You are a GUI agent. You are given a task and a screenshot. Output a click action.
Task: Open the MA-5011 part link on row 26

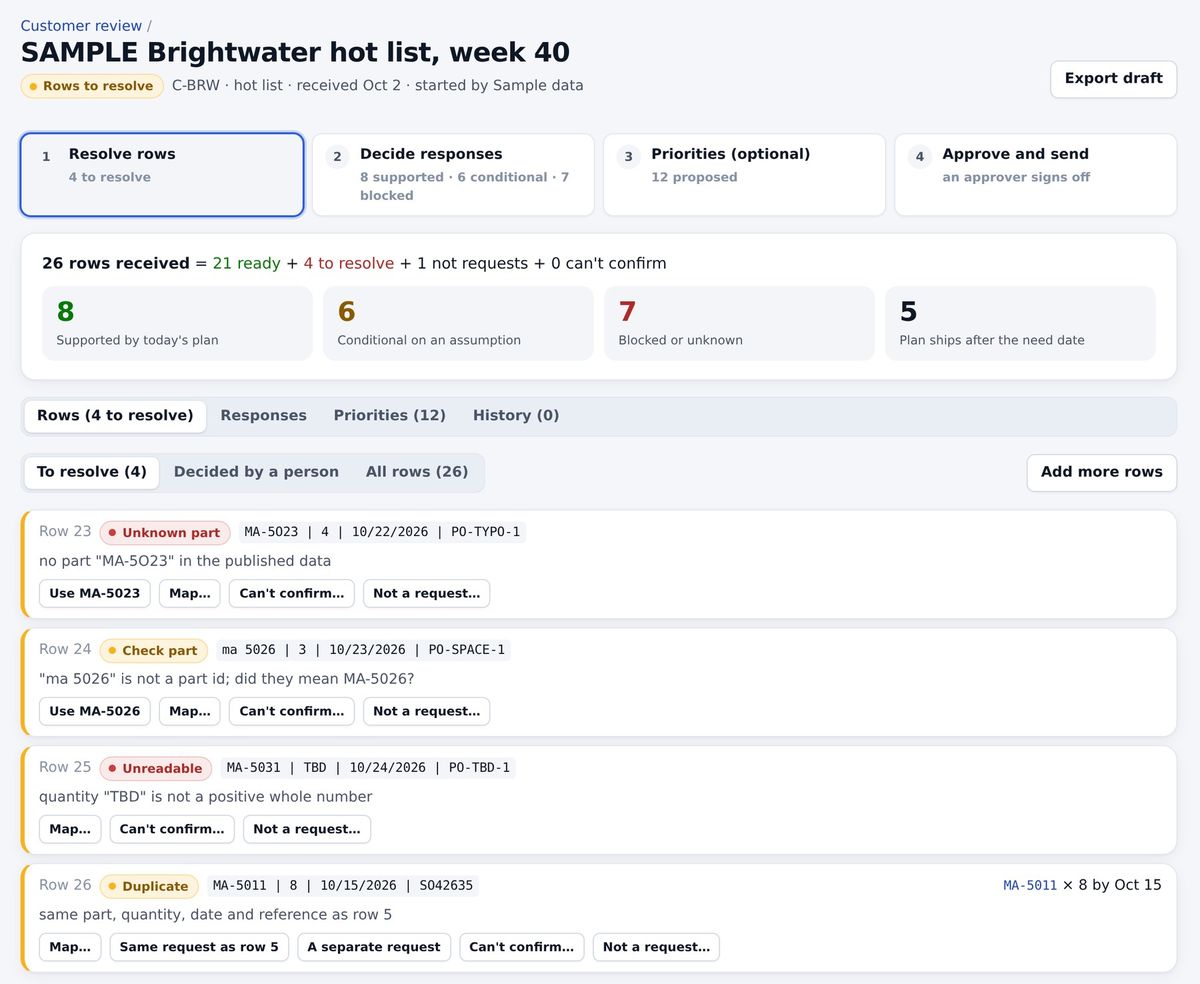(x=1030, y=885)
